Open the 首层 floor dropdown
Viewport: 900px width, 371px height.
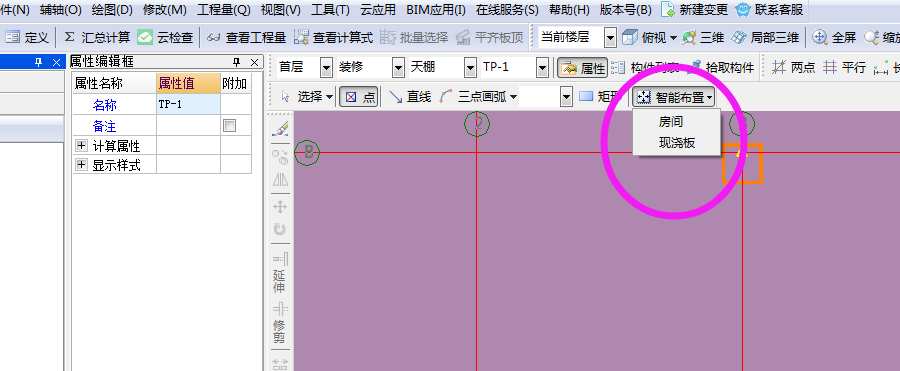tap(326, 68)
